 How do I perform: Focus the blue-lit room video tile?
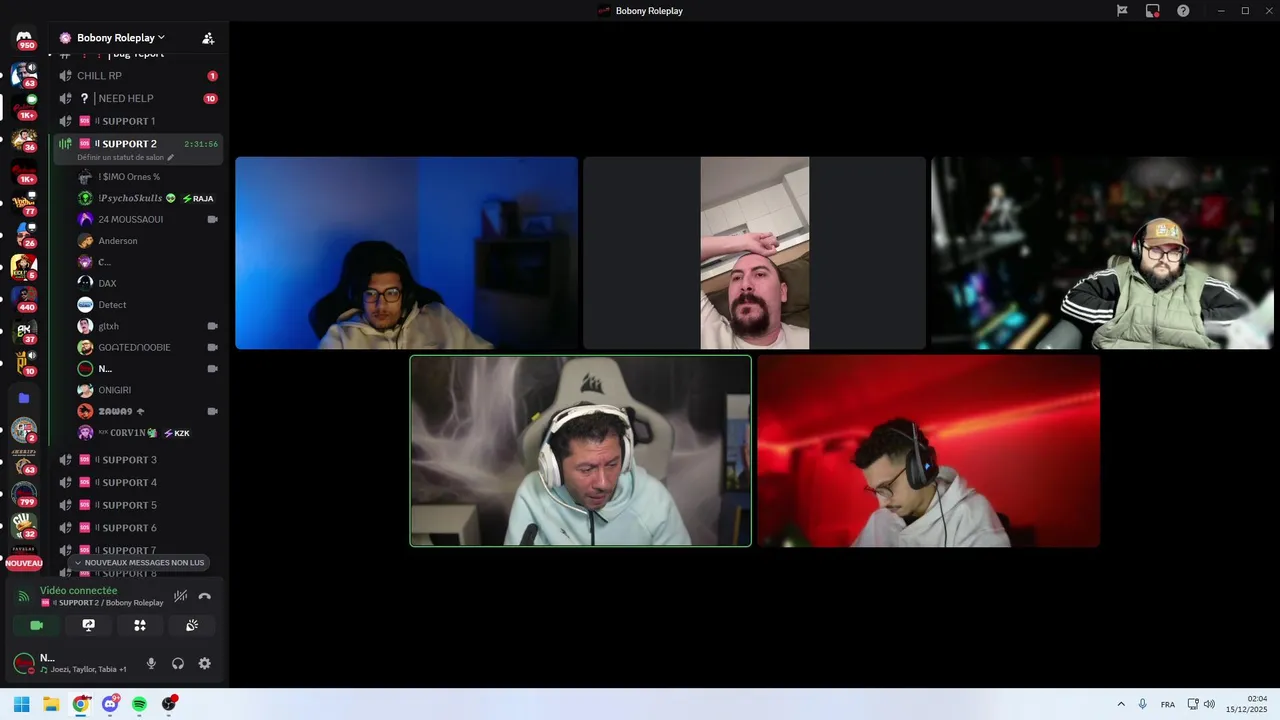coord(406,253)
